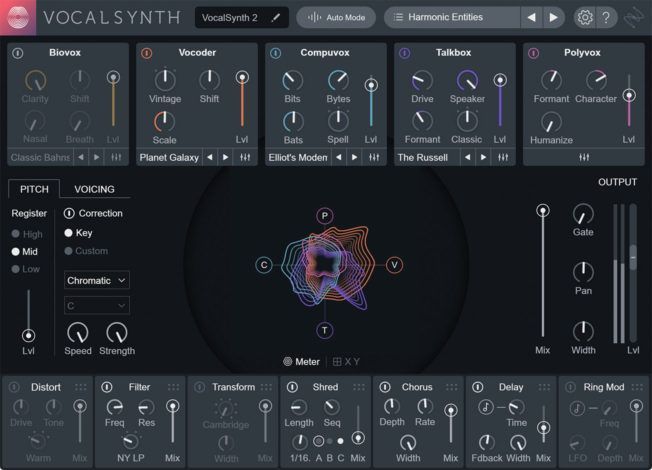The image size is (652, 470).
Task: Click the Ring Mod tempo sync note icon
Action: coord(577,408)
